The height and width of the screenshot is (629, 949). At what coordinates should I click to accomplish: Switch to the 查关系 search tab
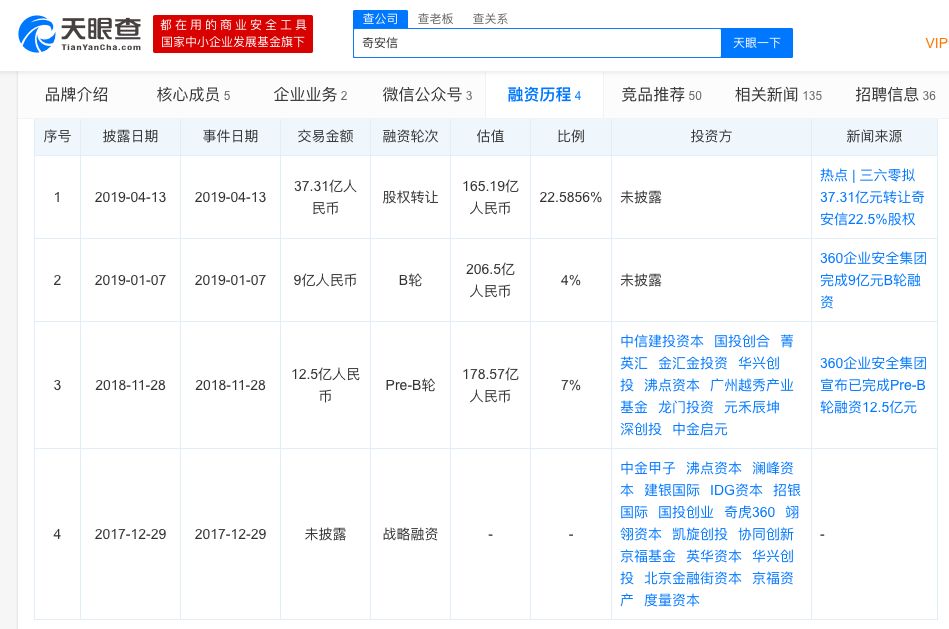click(490, 18)
